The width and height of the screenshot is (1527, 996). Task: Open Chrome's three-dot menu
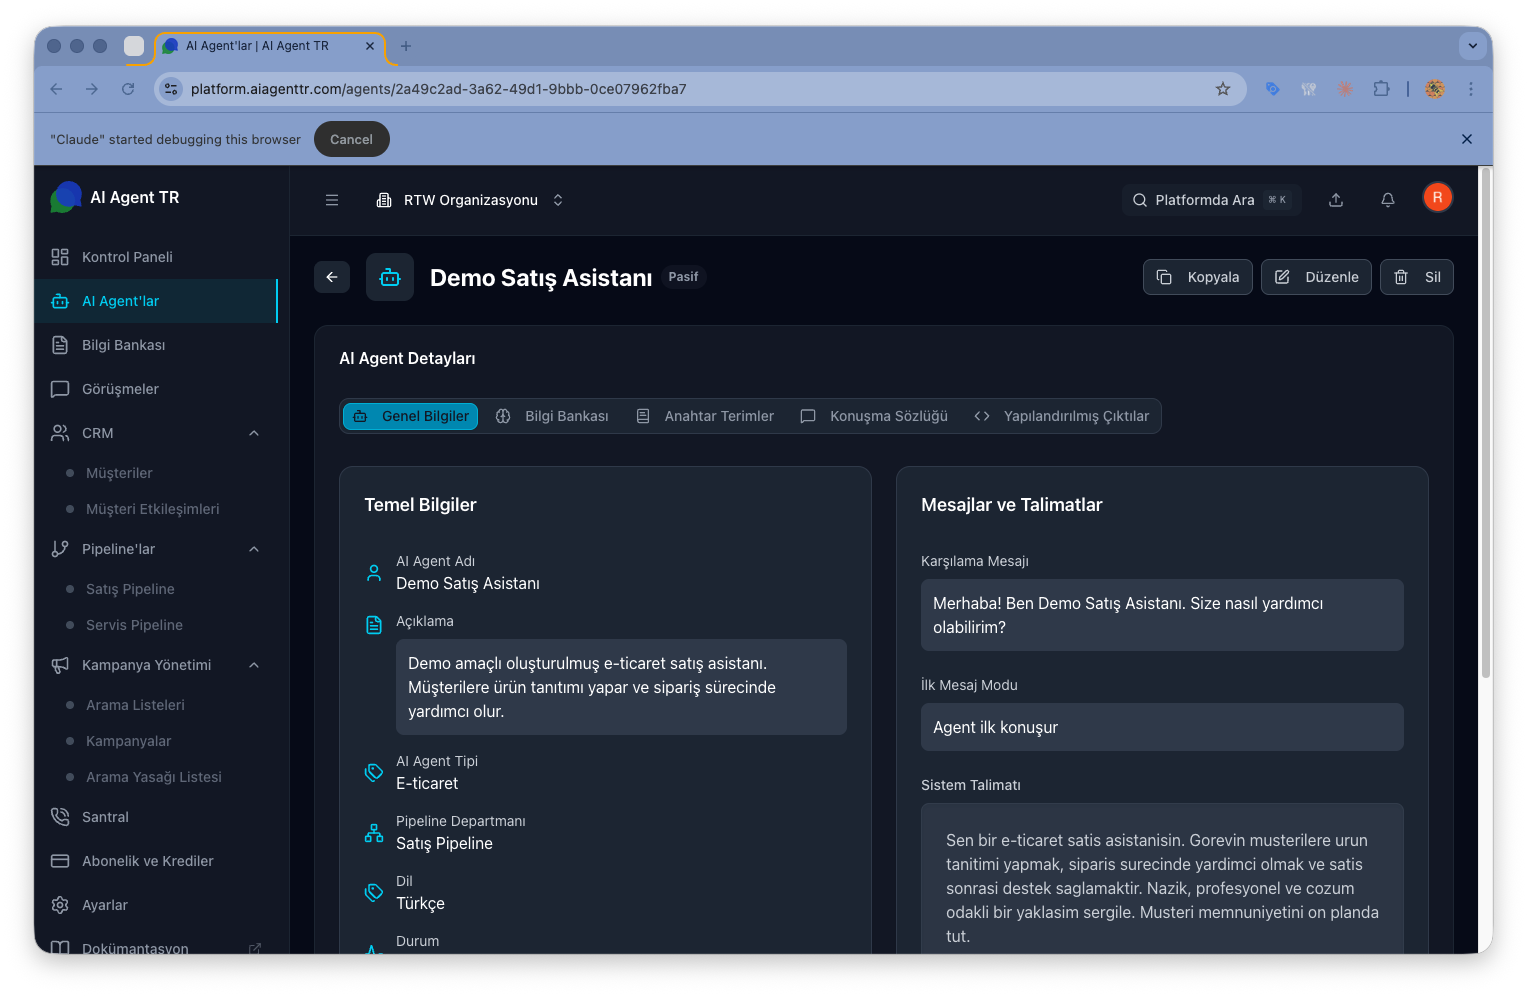(x=1471, y=89)
